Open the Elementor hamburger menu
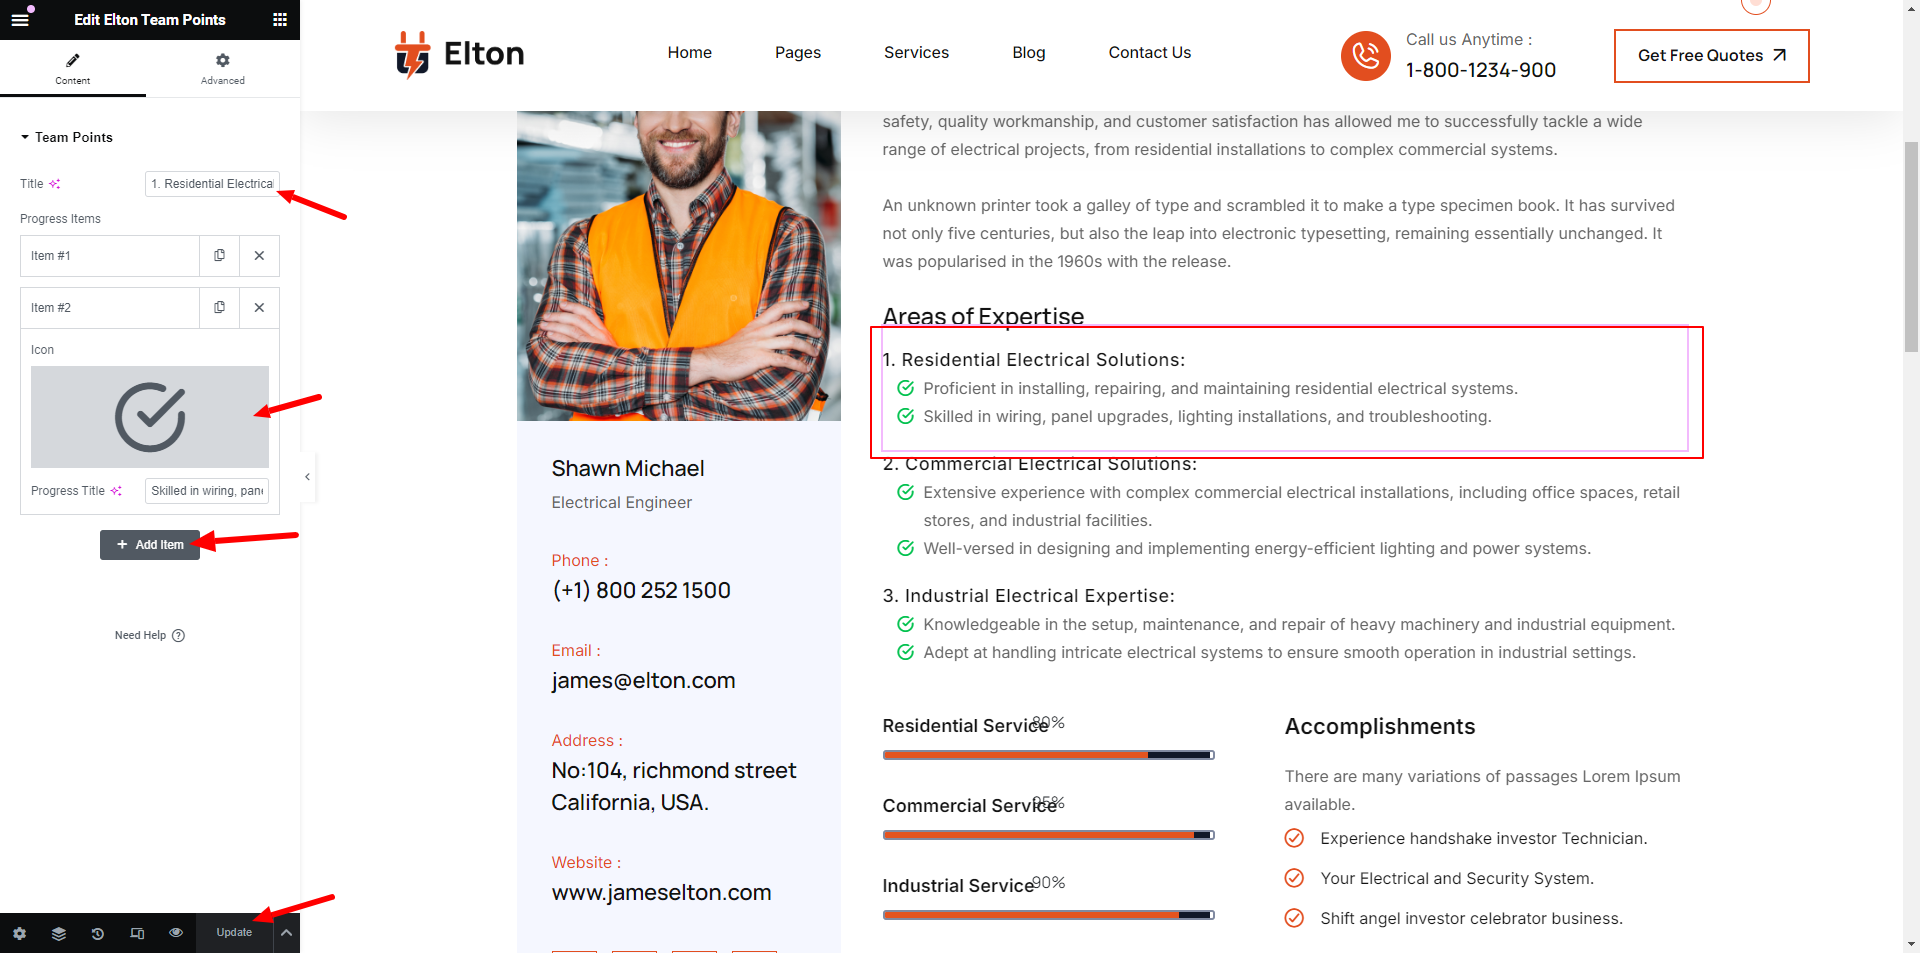This screenshot has height=953, width=1920. point(20,20)
